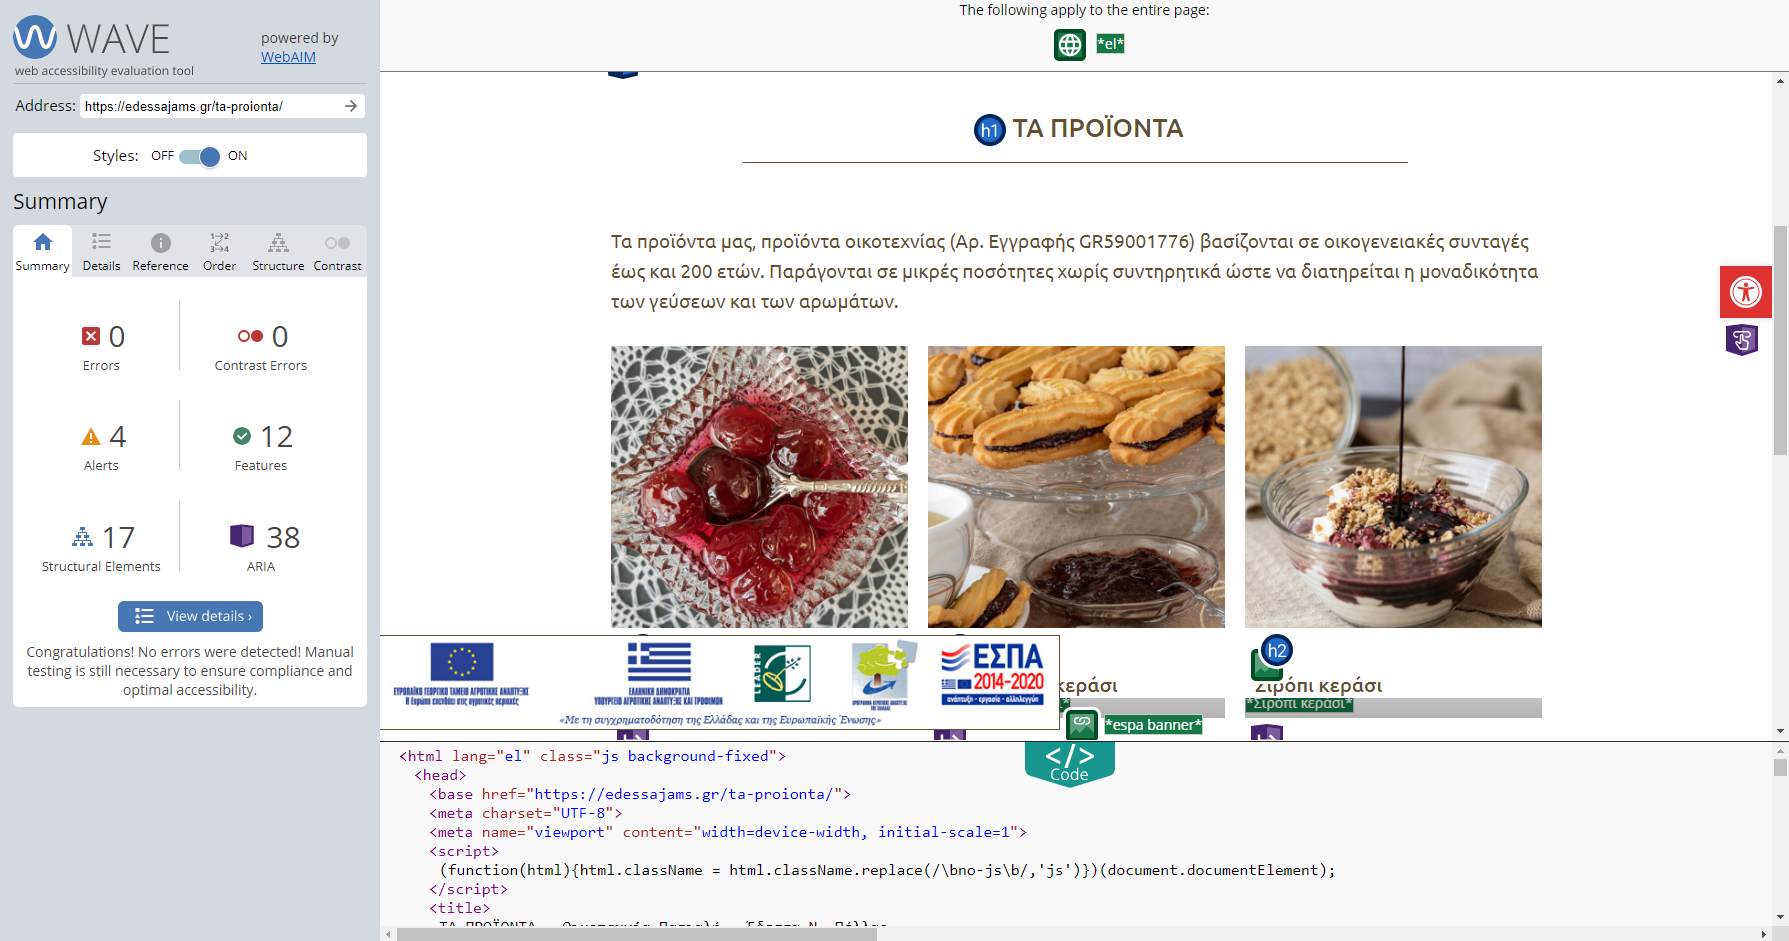
Task: Click the purple ARIA icon below accessibility widget
Action: (1741, 340)
